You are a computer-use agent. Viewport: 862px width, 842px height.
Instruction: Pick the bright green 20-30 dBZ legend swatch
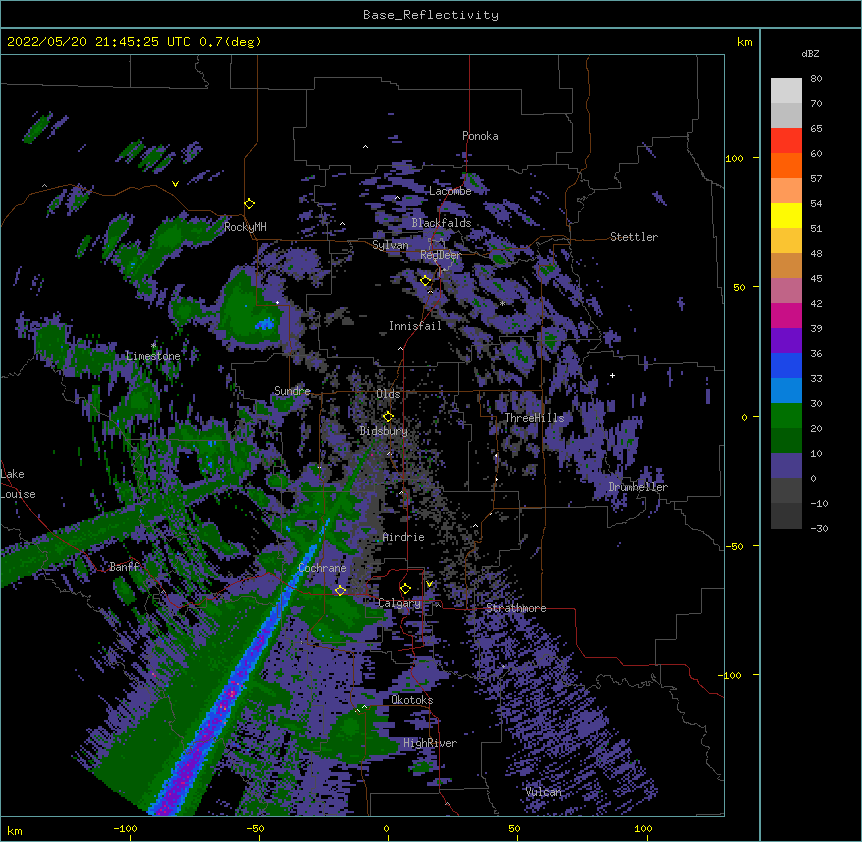click(x=786, y=416)
